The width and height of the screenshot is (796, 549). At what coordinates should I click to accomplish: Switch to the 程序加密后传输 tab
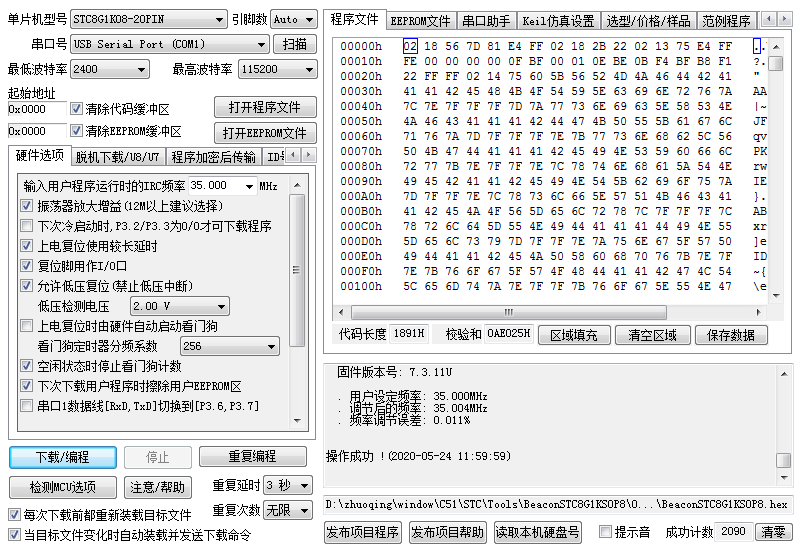pos(213,157)
